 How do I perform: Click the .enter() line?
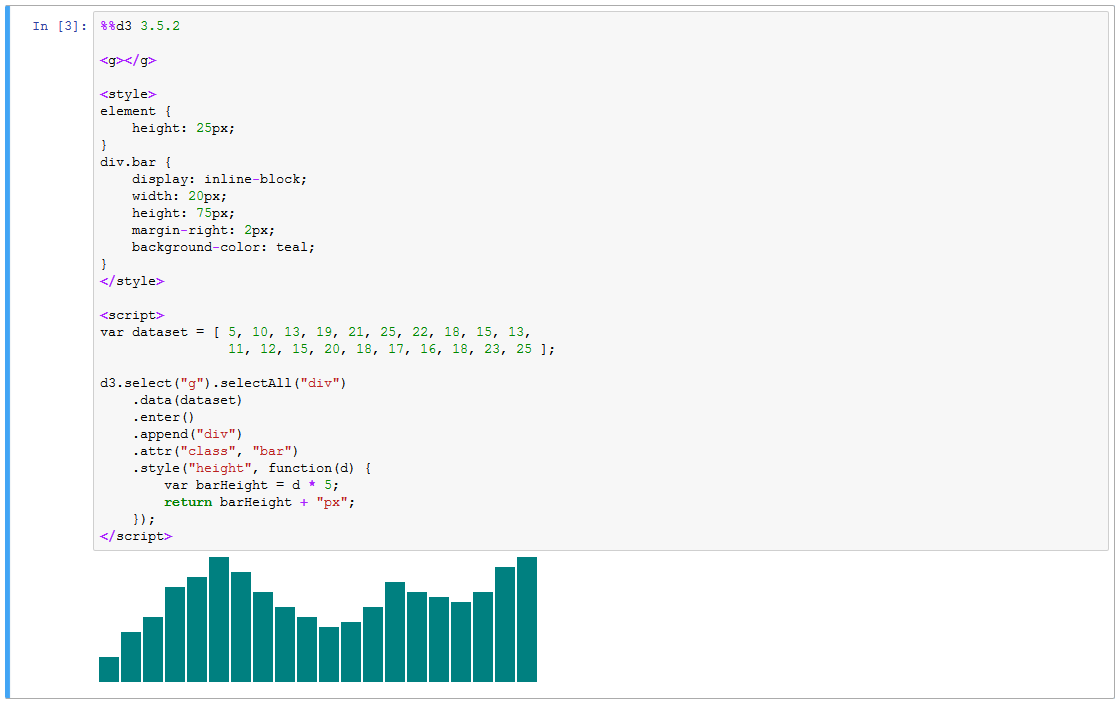[163, 418]
